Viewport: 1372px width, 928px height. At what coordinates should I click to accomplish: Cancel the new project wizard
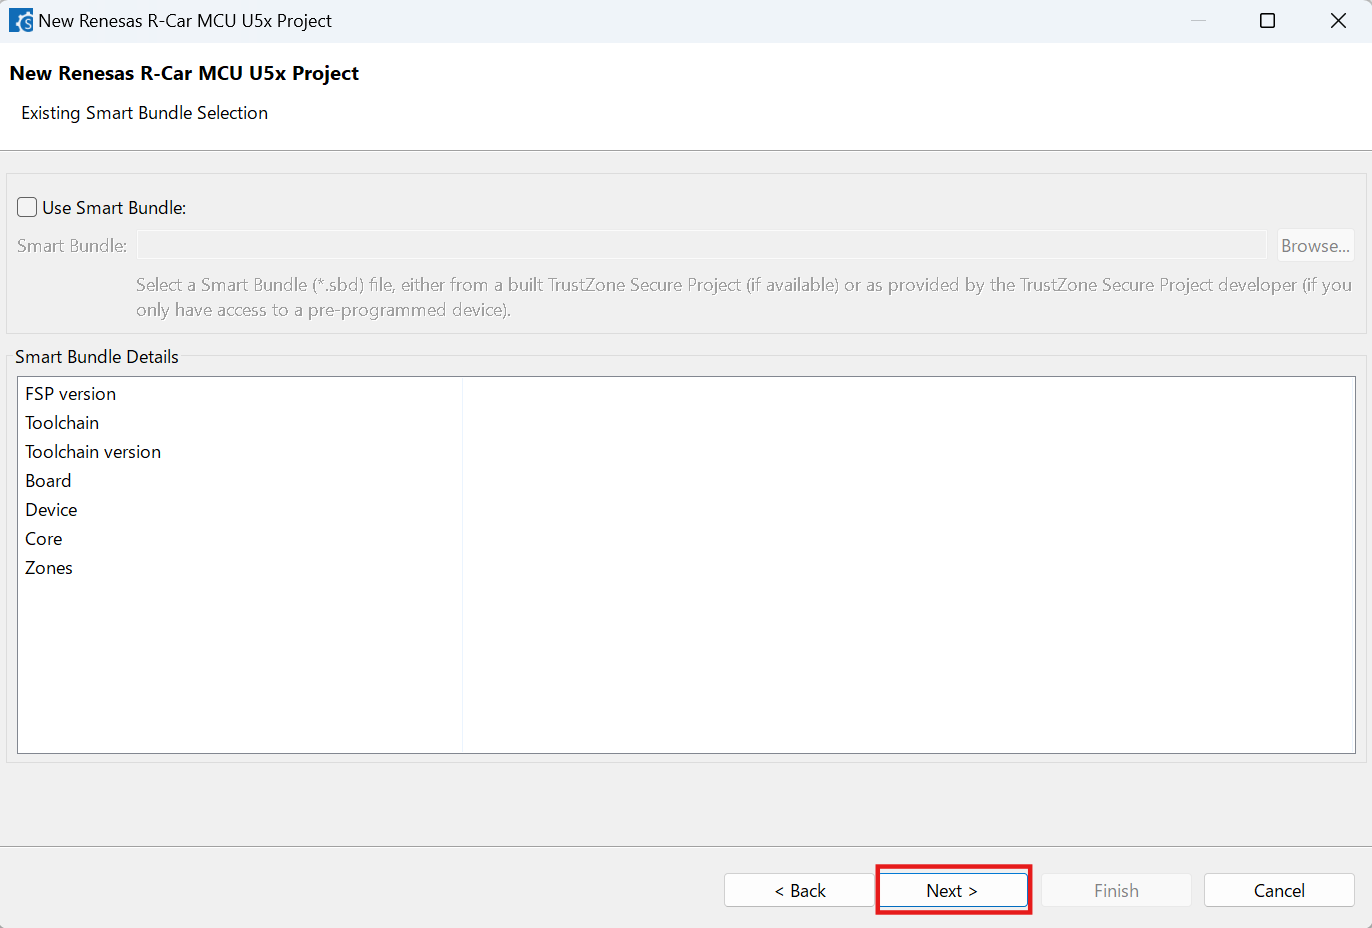[x=1279, y=890]
